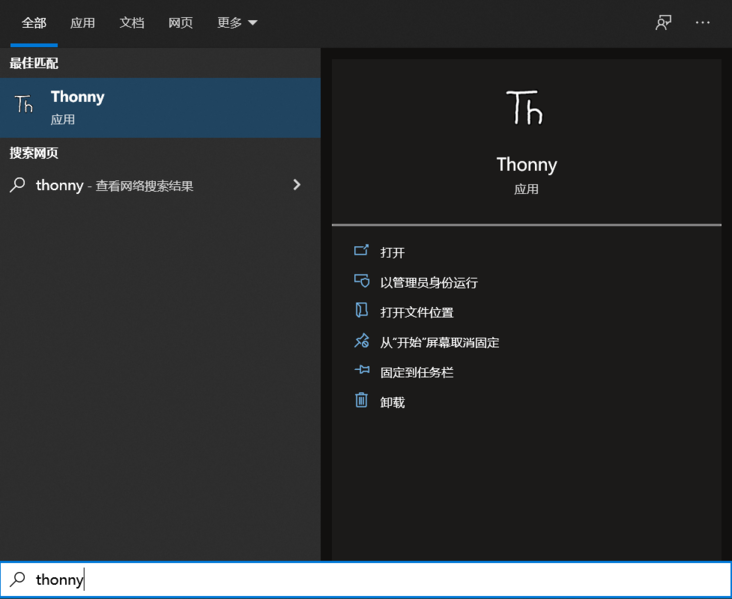Click the magnifier icon in search box
The image size is (732, 599).
click(x=17, y=579)
